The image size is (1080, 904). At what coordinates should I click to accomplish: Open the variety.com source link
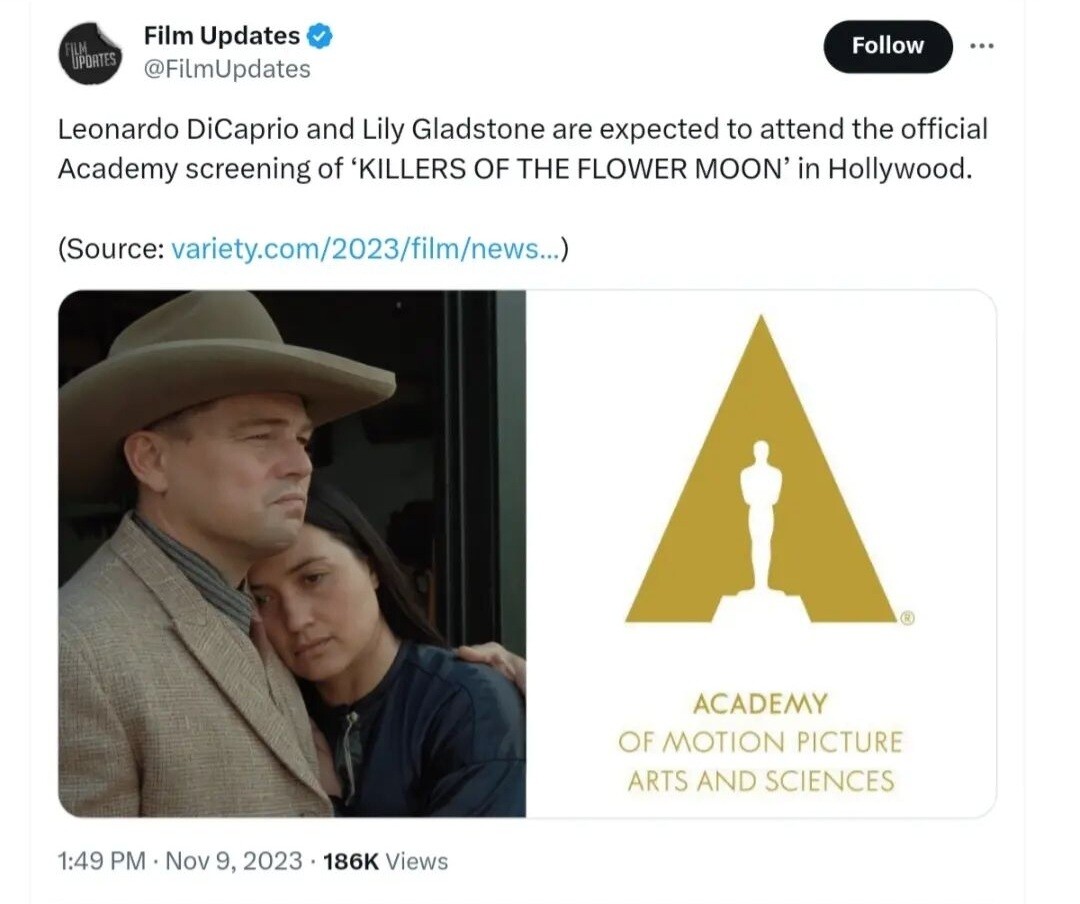tap(366, 249)
